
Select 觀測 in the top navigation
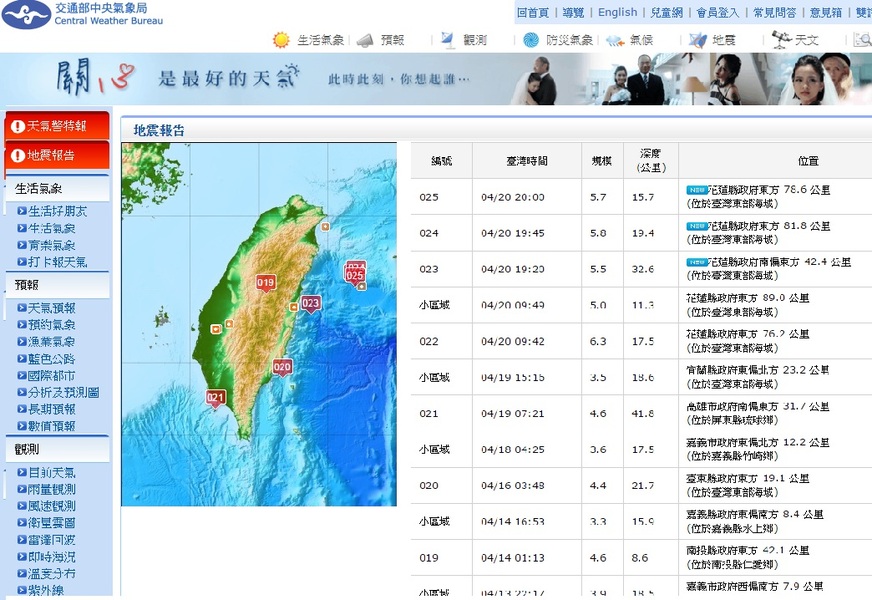474,40
